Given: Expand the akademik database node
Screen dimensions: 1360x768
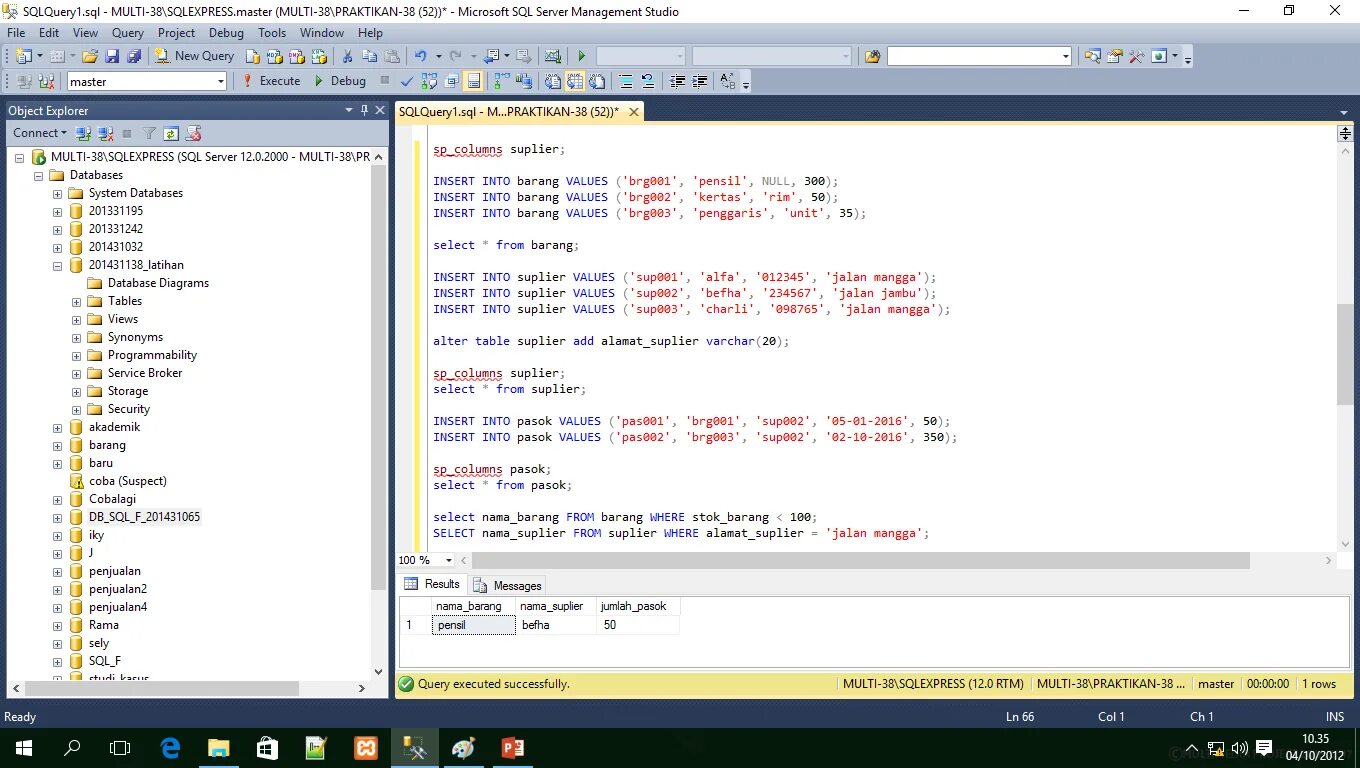Looking at the screenshot, I should tap(58, 427).
